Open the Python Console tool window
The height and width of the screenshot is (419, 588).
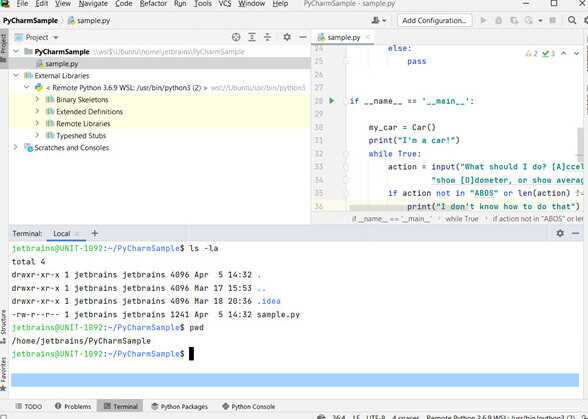(x=249, y=406)
